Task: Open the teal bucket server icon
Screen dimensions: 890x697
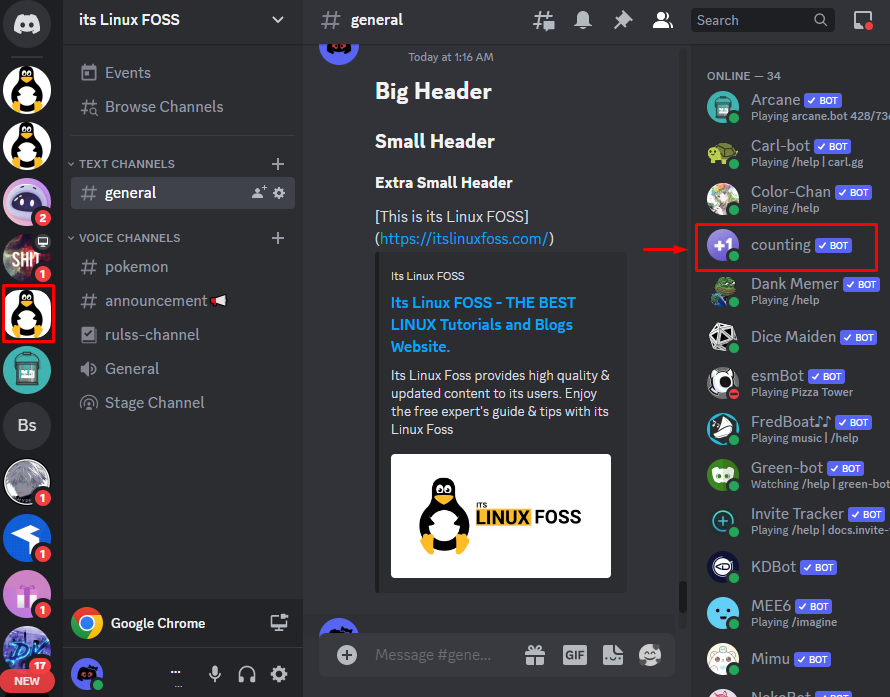Action: 27,370
